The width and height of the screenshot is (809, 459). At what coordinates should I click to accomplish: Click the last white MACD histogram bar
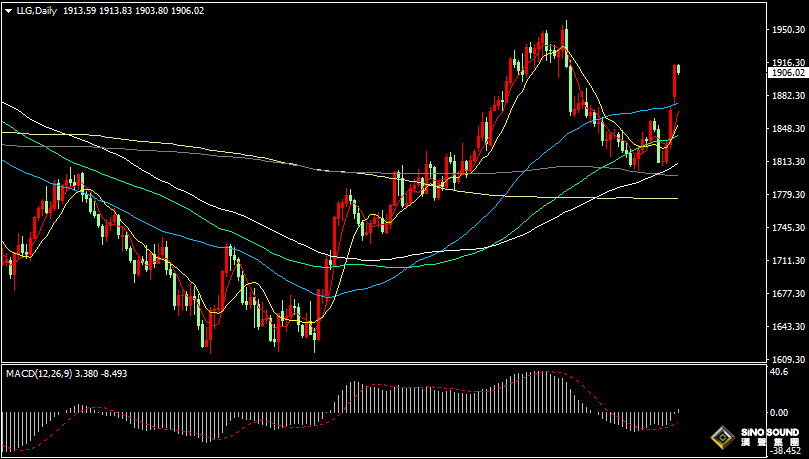678,411
